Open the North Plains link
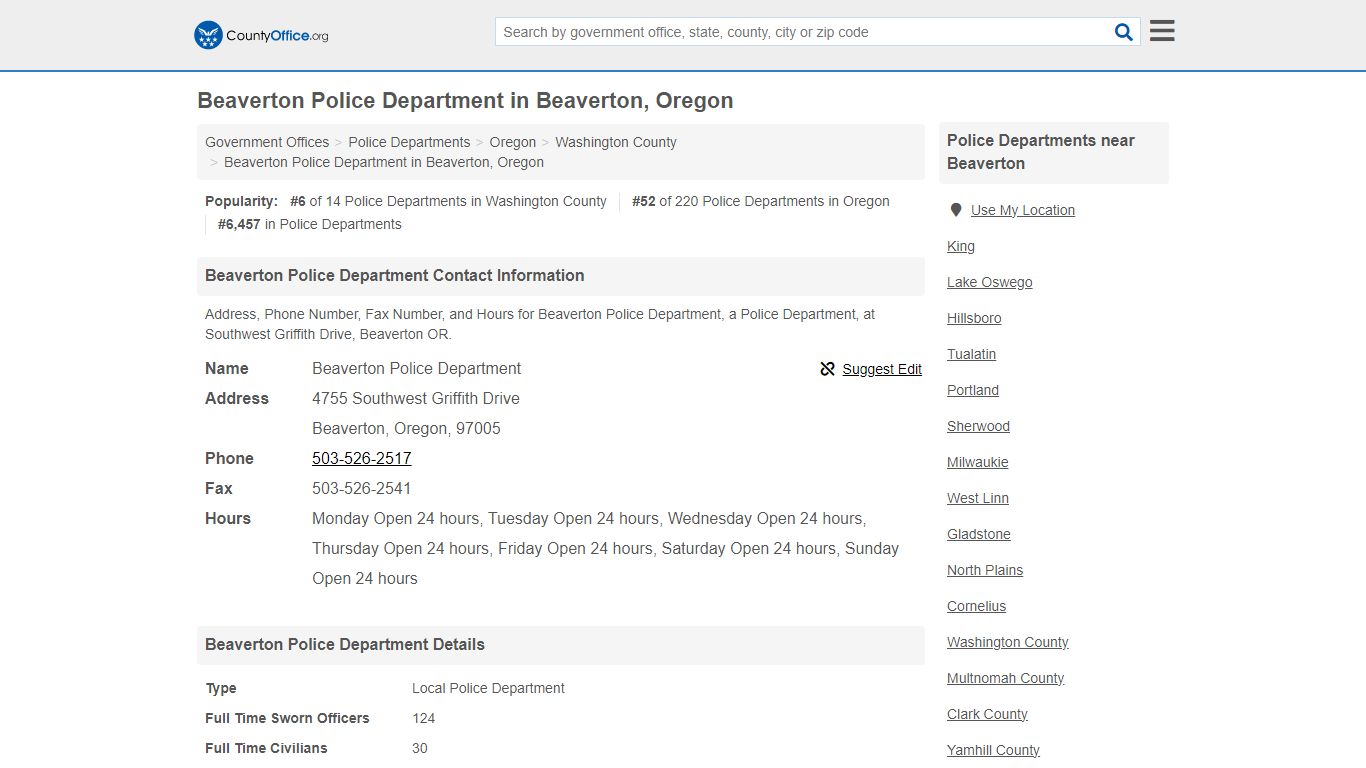 click(985, 570)
